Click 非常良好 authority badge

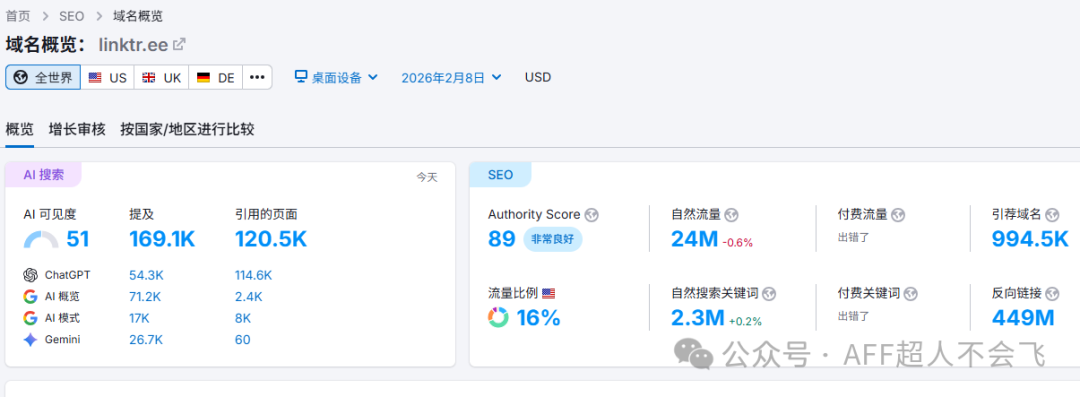(552, 239)
